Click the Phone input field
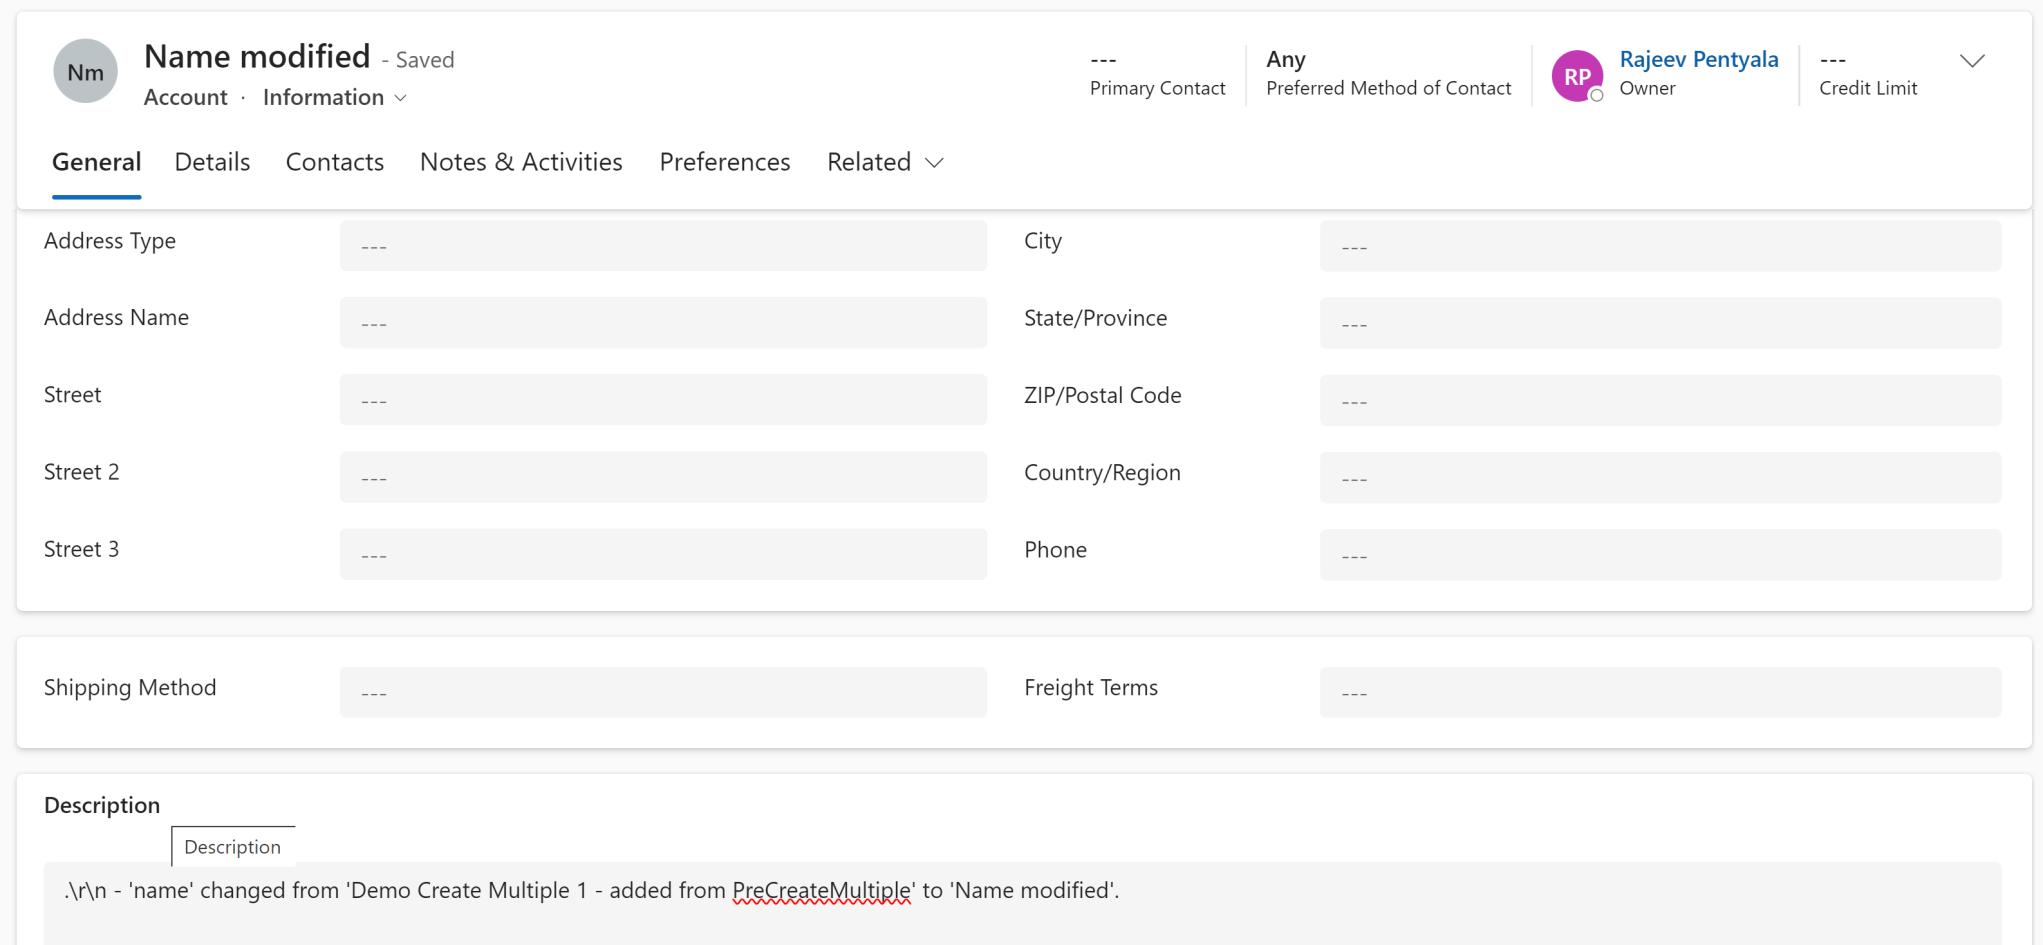The width and height of the screenshot is (2043, 945). [1660, 554]
